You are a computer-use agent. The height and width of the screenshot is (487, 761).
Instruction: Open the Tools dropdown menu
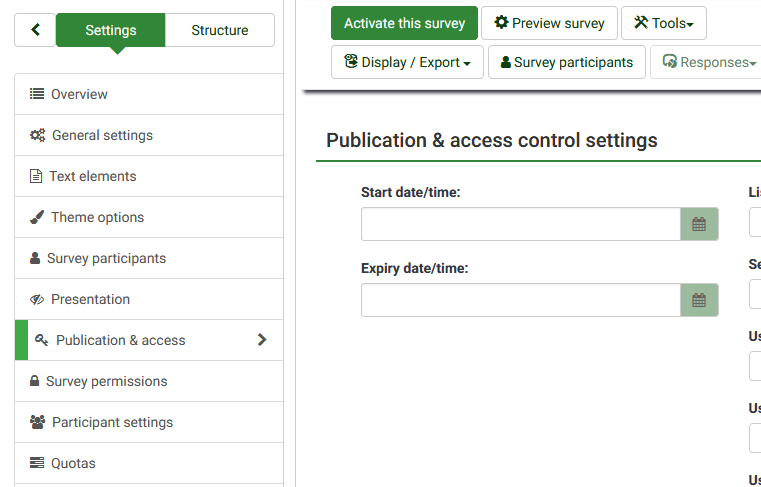(x=663, y=23)
